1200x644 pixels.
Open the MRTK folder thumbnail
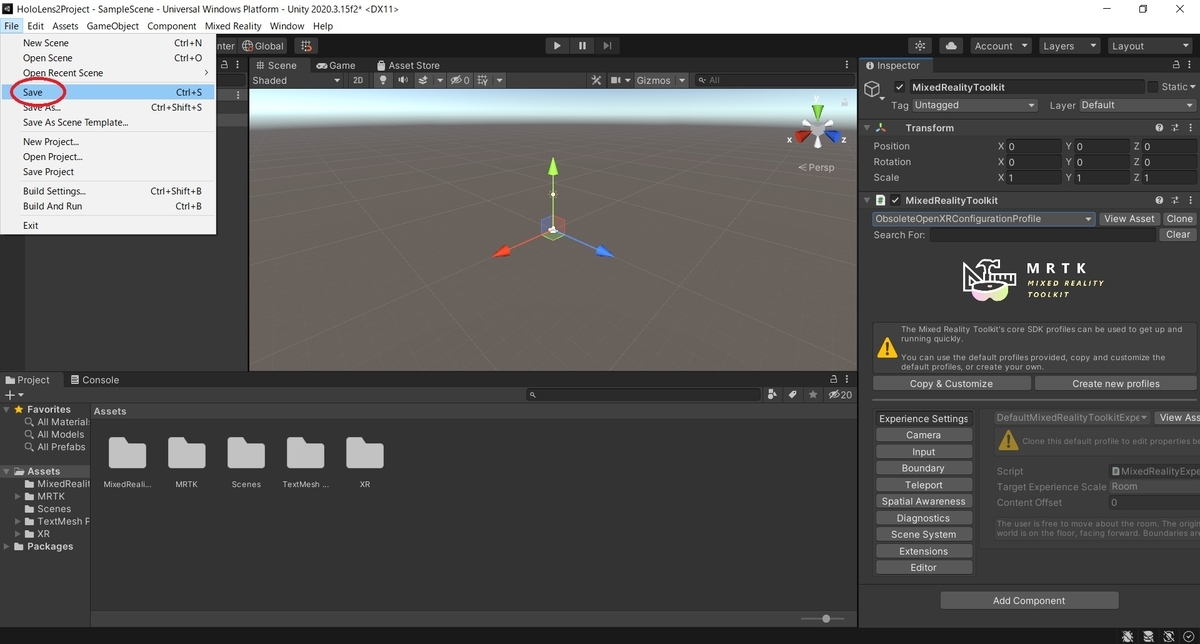pyautogui.click(x=187, y=453)
